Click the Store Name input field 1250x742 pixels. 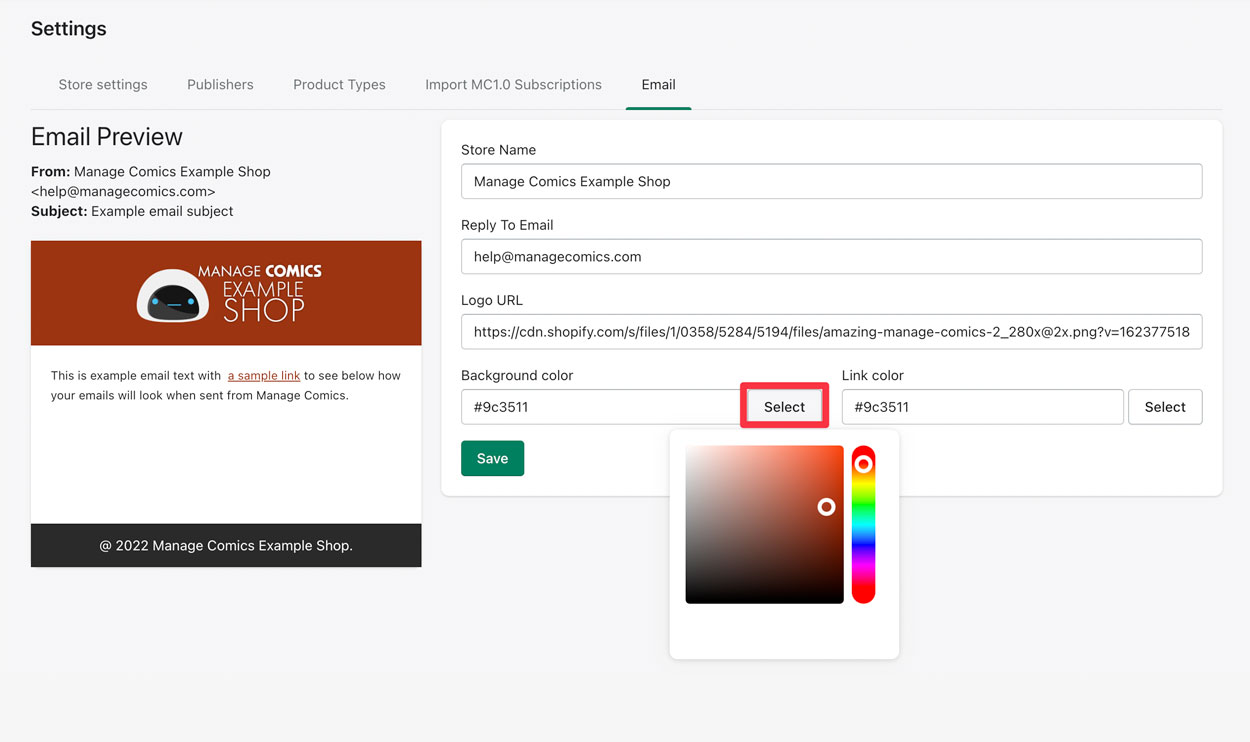pos(831,182)
